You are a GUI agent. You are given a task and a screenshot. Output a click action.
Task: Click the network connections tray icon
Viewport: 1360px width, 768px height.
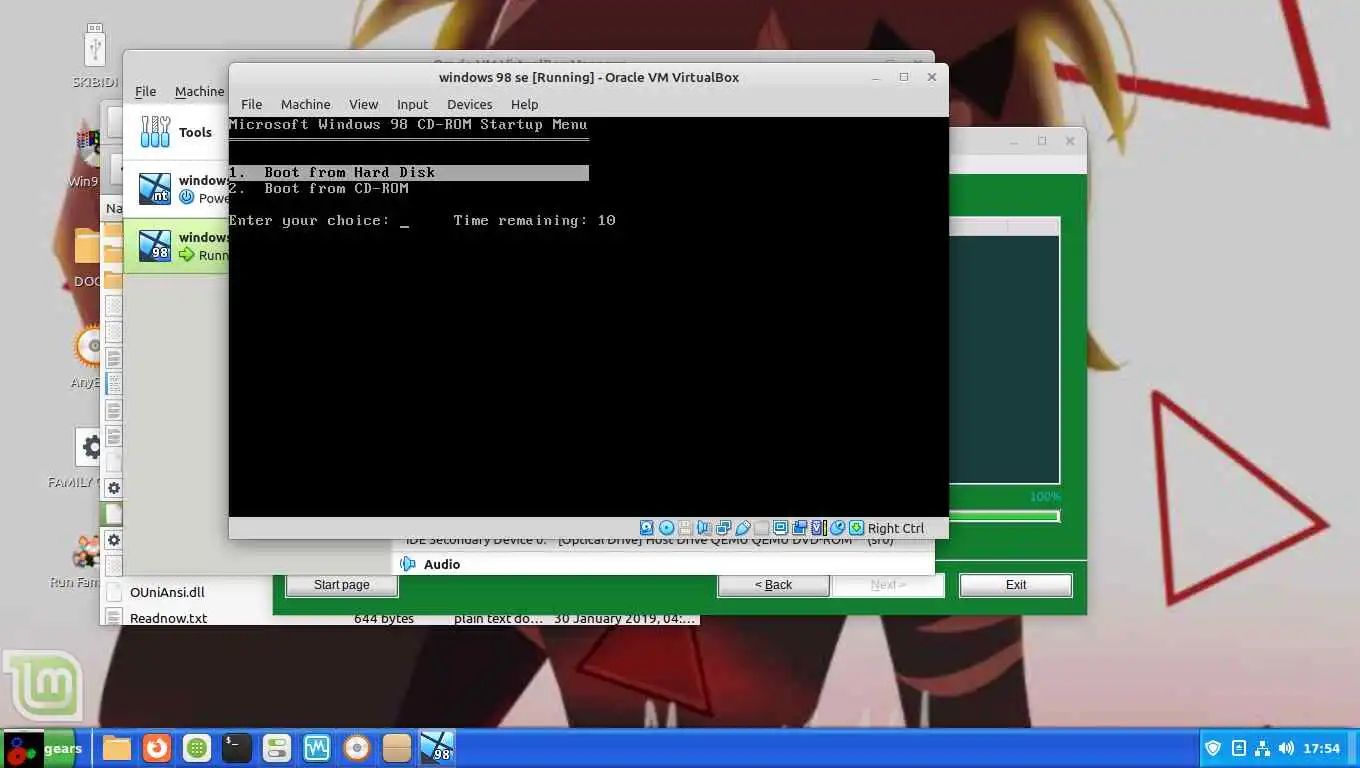click(x=1262, y=748)
